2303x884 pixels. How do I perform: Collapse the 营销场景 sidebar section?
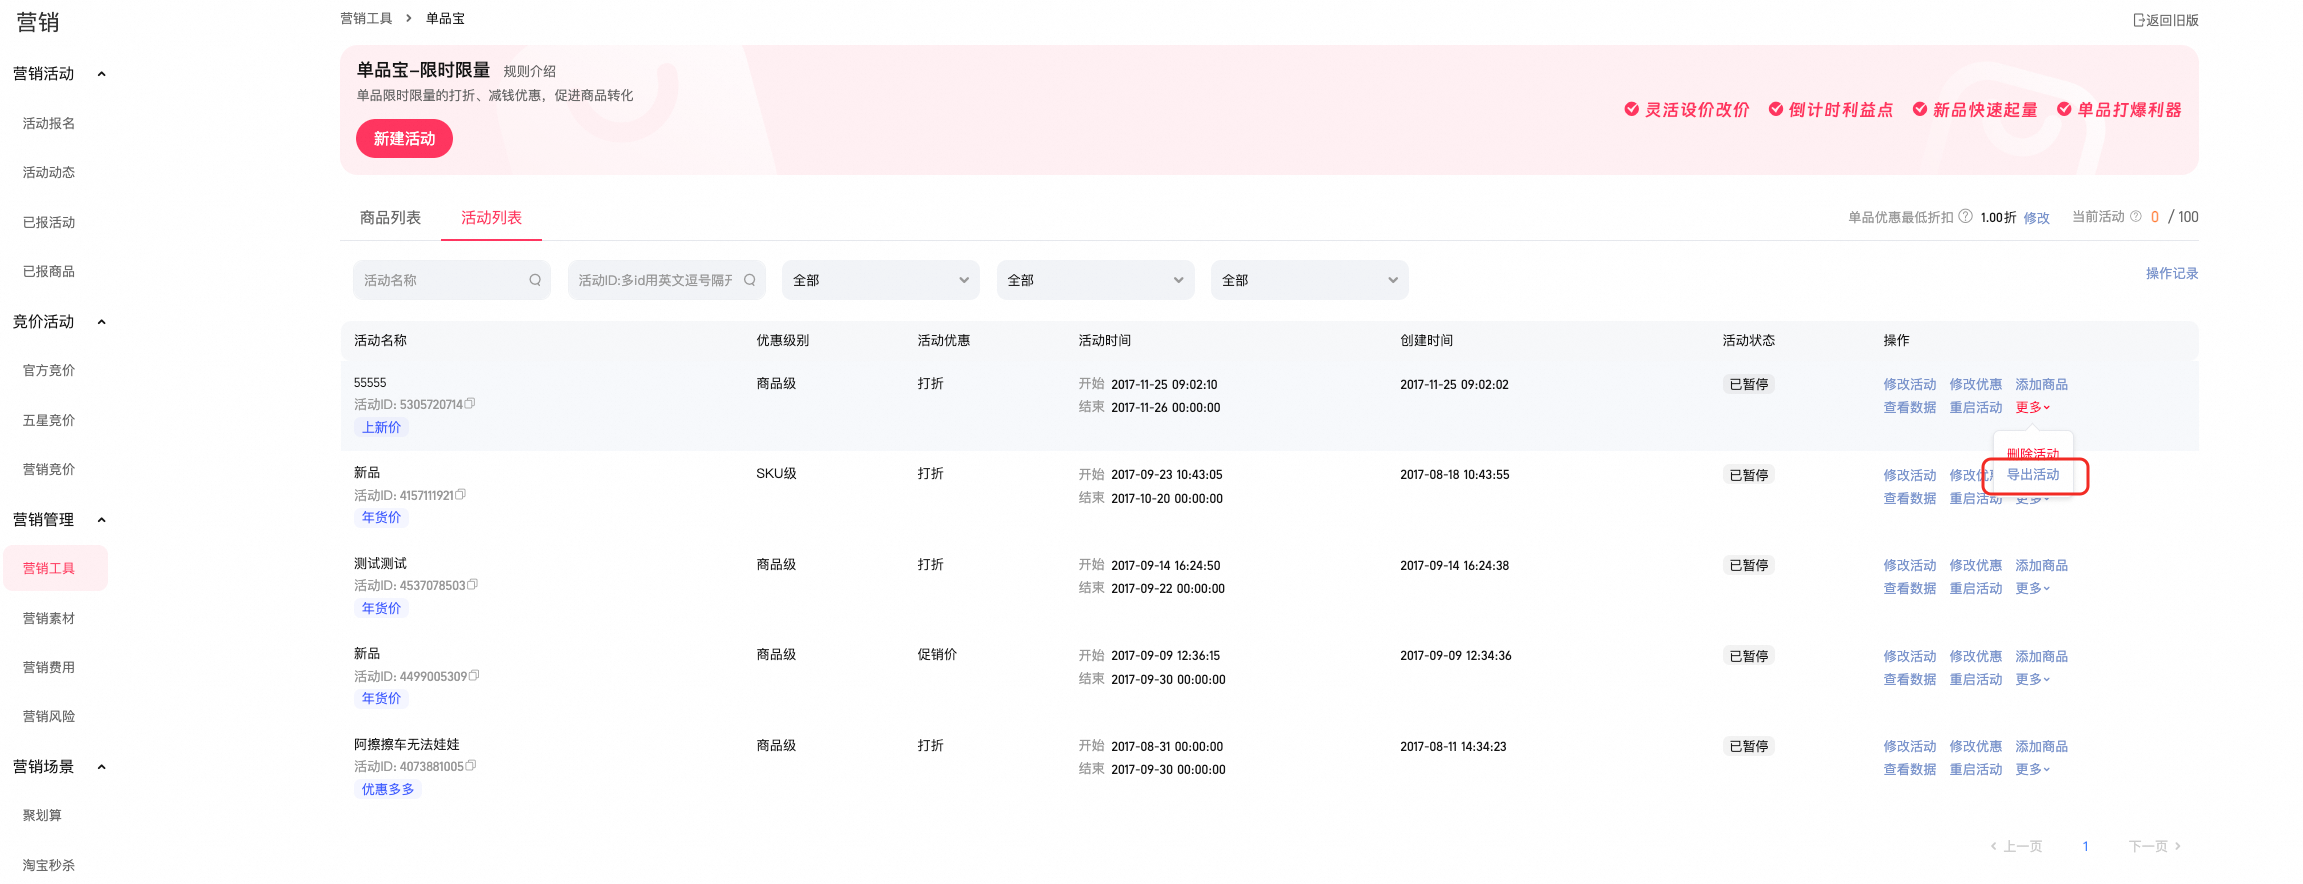click(101, 767)
